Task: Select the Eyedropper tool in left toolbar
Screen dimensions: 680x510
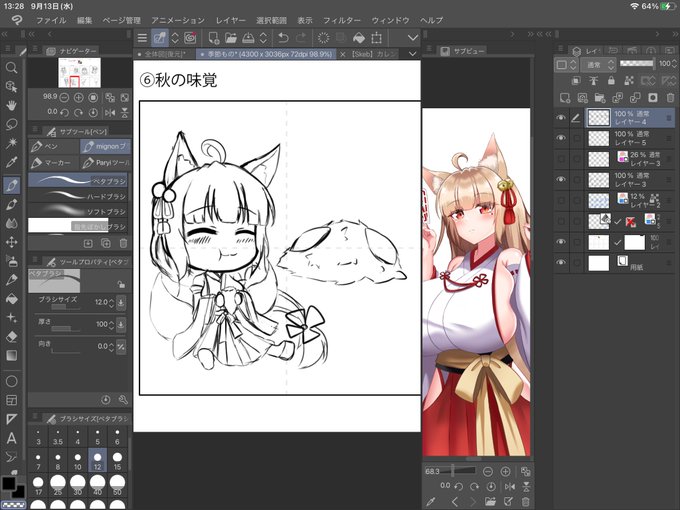Action: tap(12, 162)
